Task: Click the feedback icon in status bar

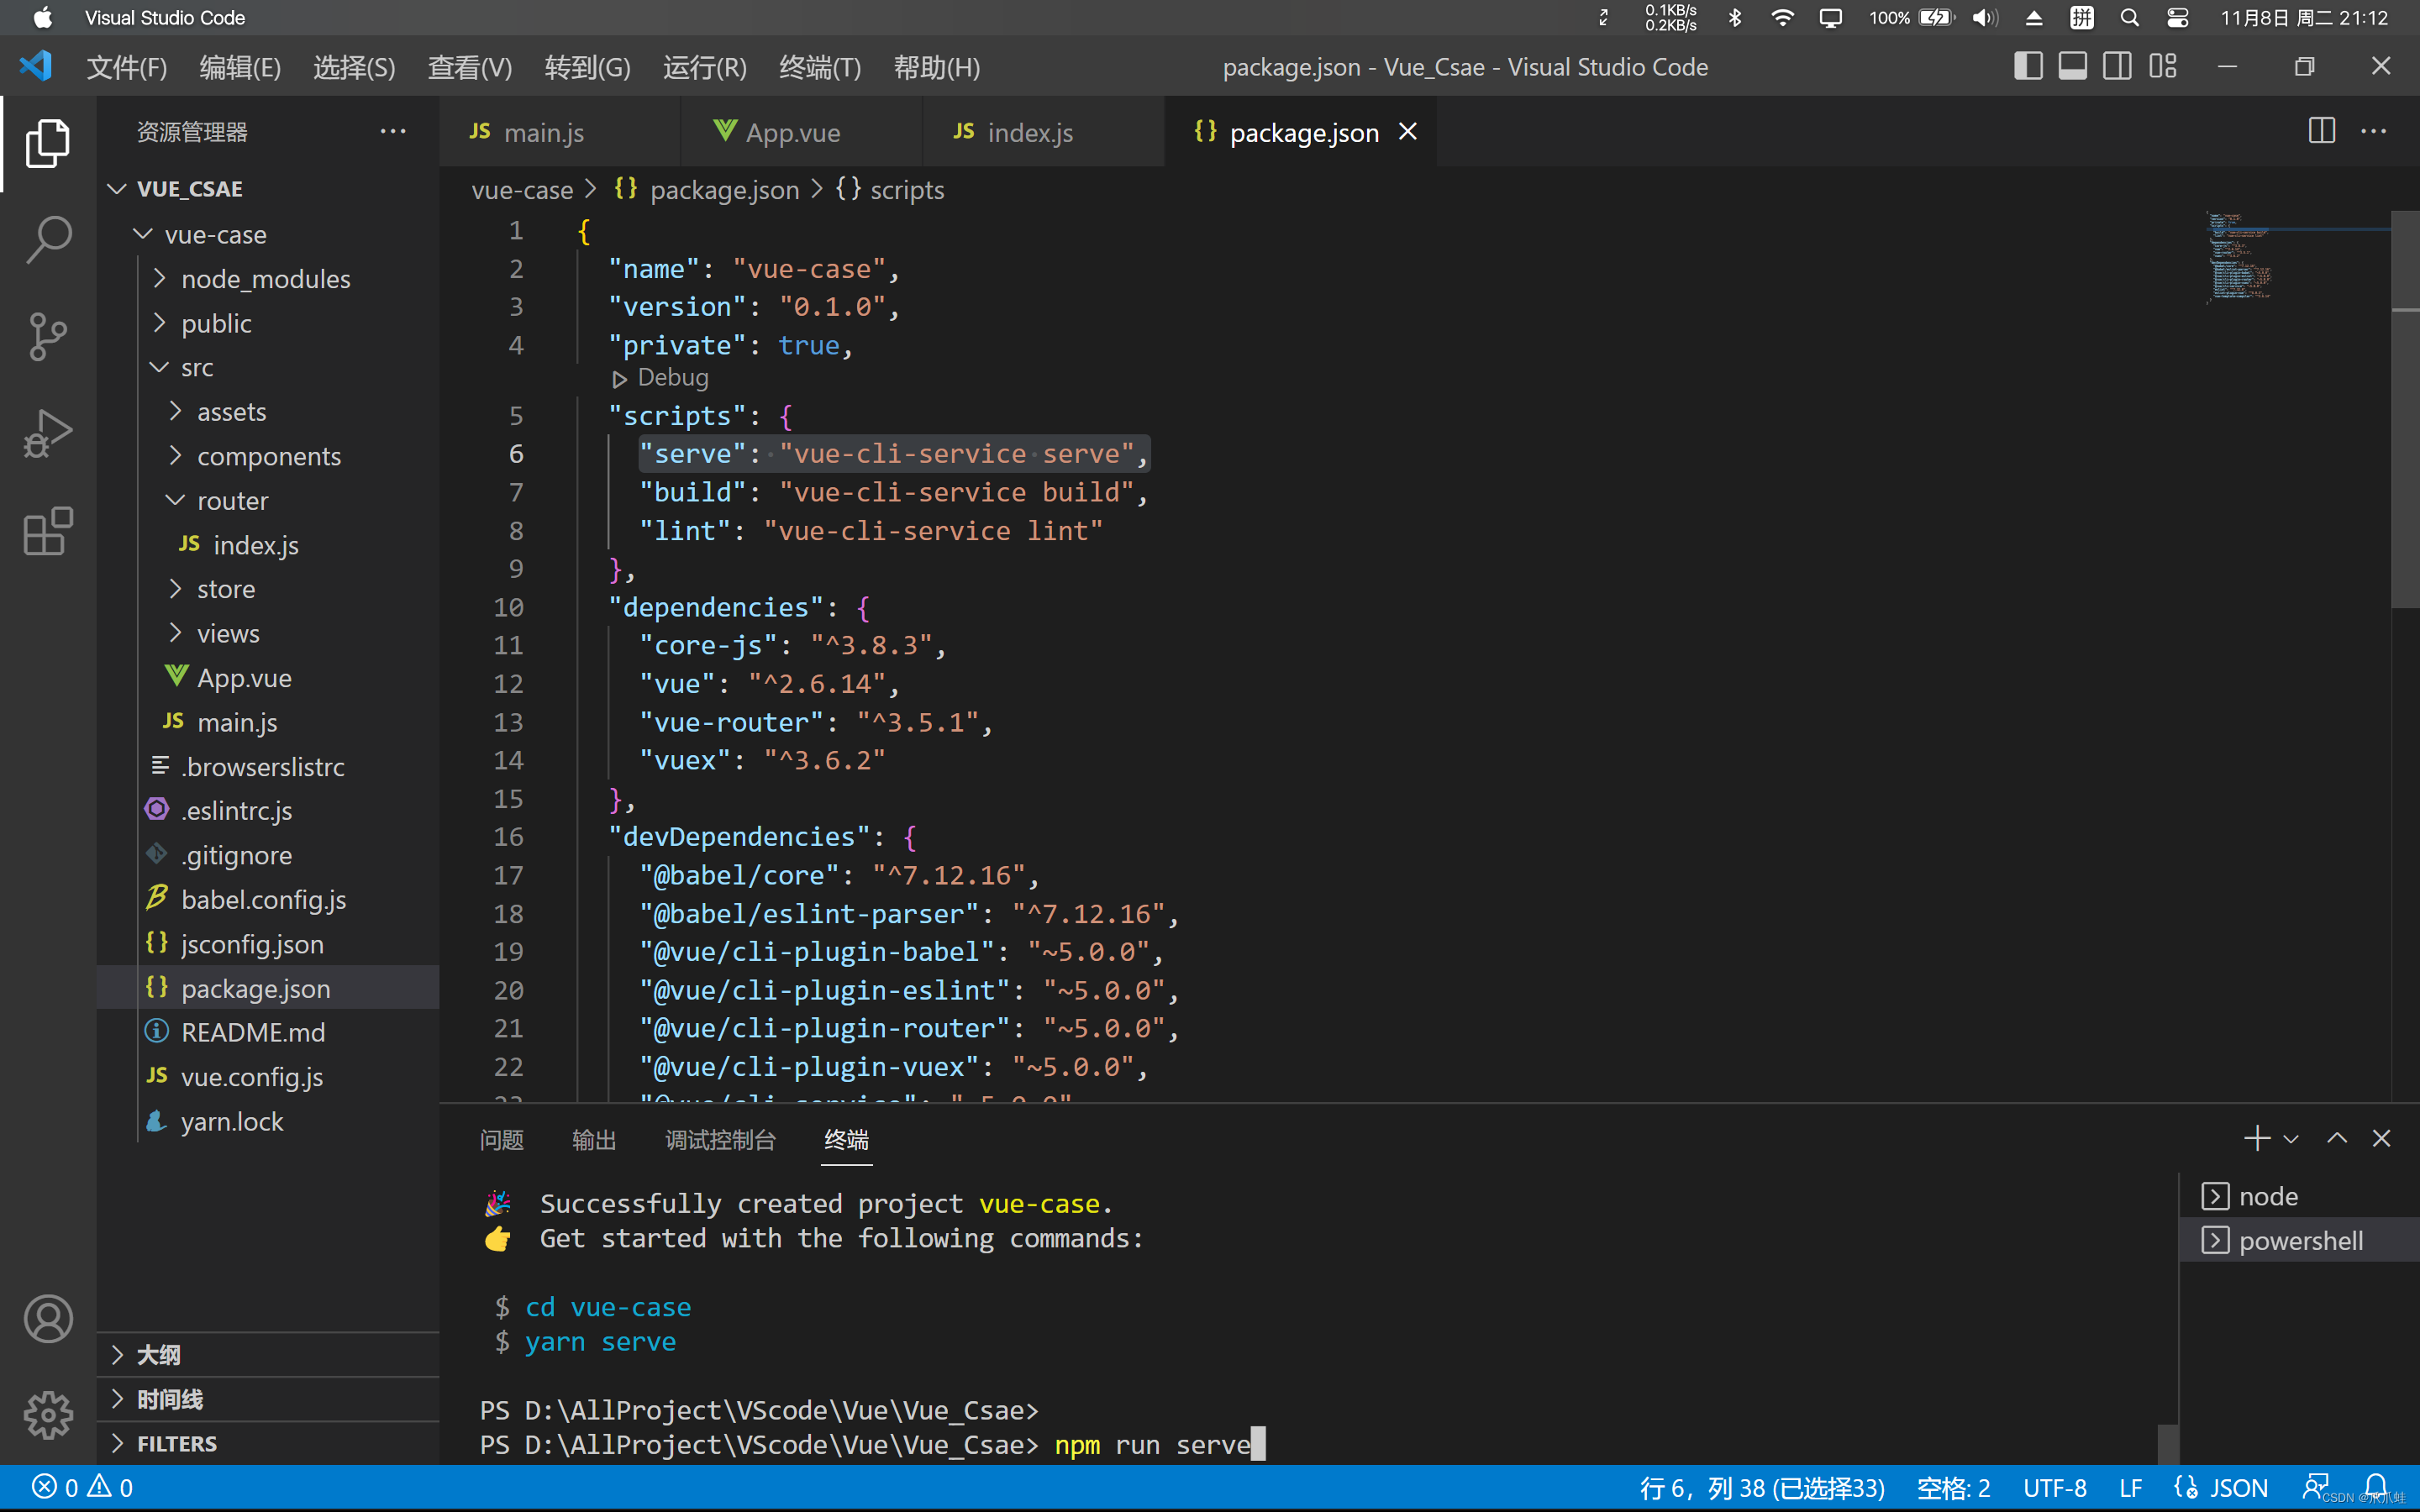Action: pos(2315,1486)
